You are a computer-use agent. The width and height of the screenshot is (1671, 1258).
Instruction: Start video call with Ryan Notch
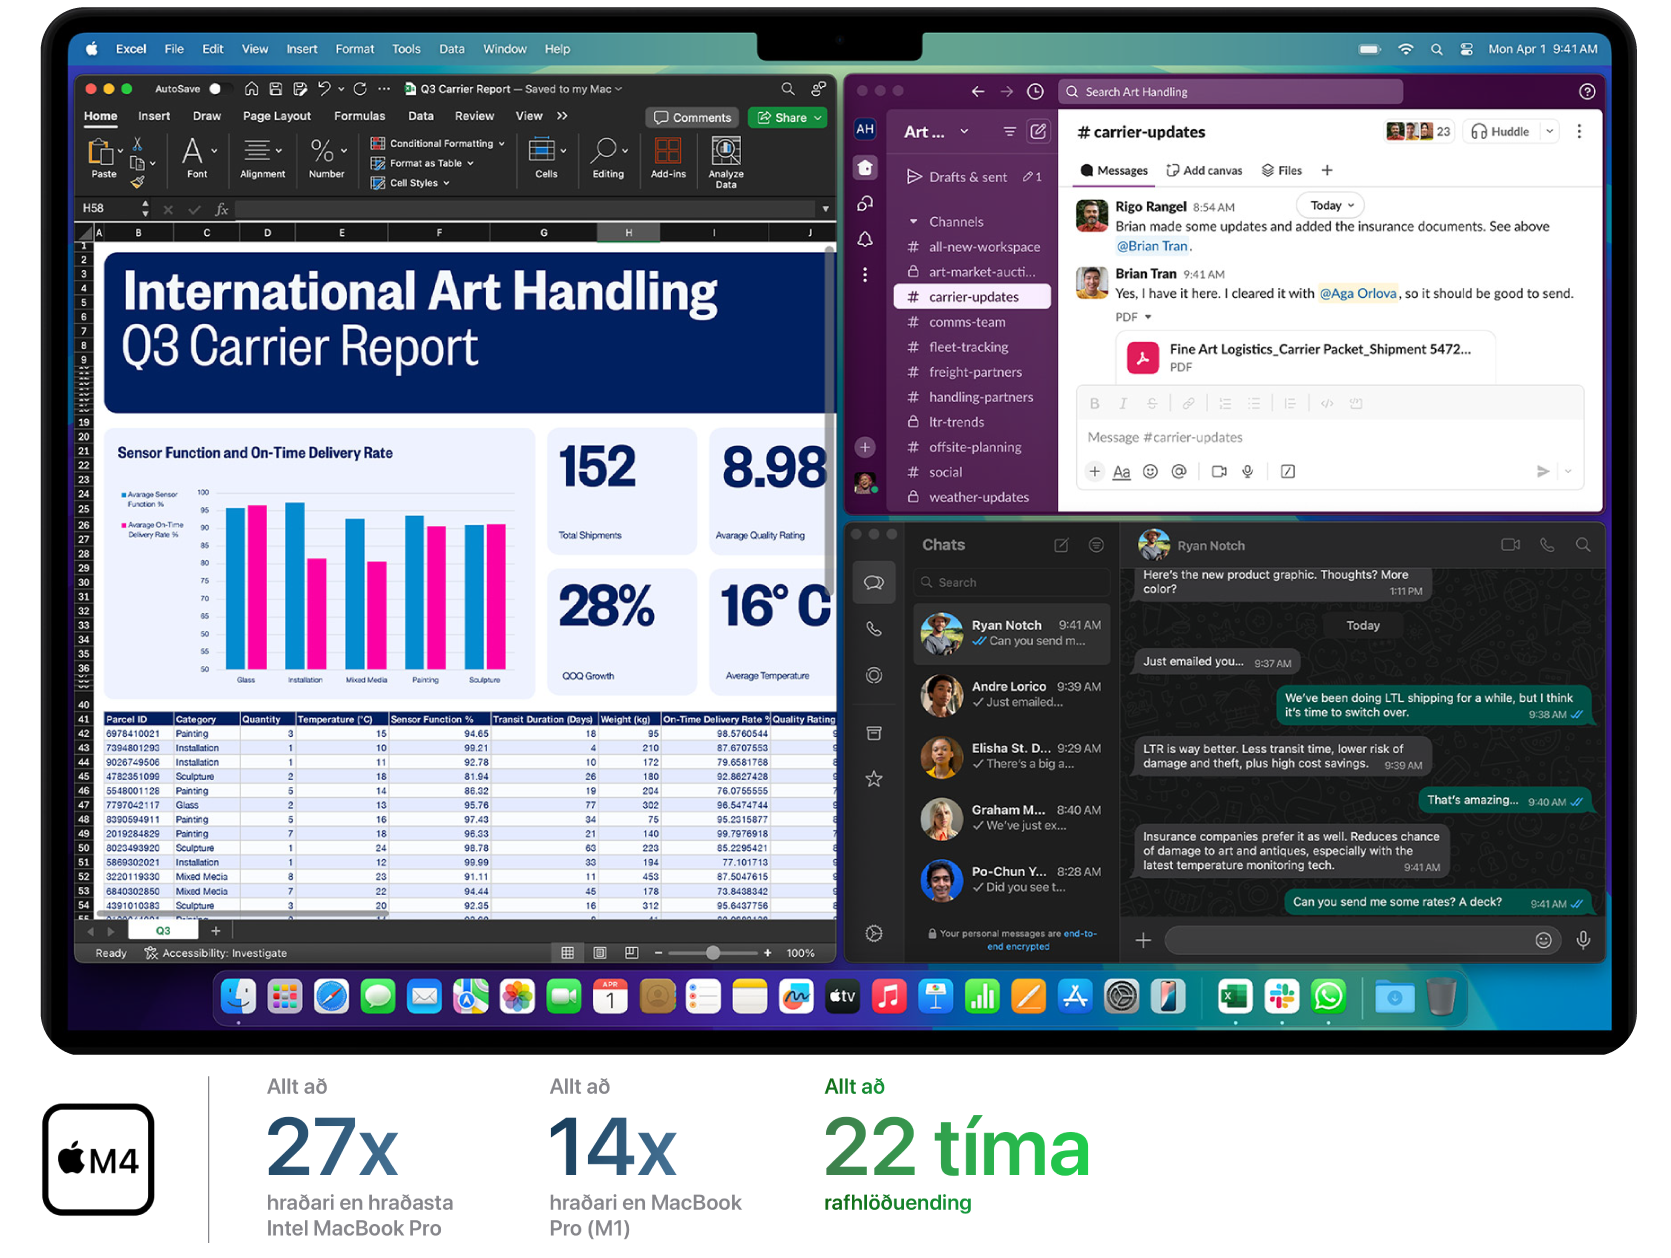1510,545
